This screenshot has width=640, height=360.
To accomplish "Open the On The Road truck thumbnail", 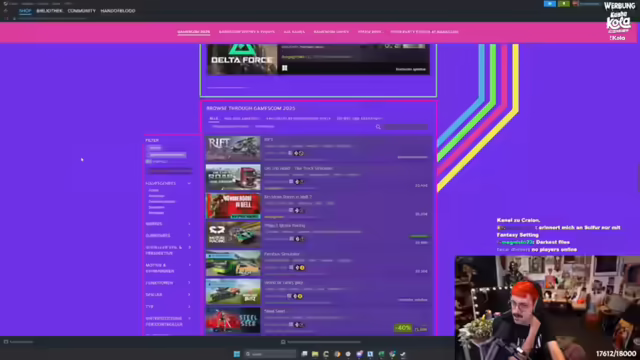I will point(233,177).
